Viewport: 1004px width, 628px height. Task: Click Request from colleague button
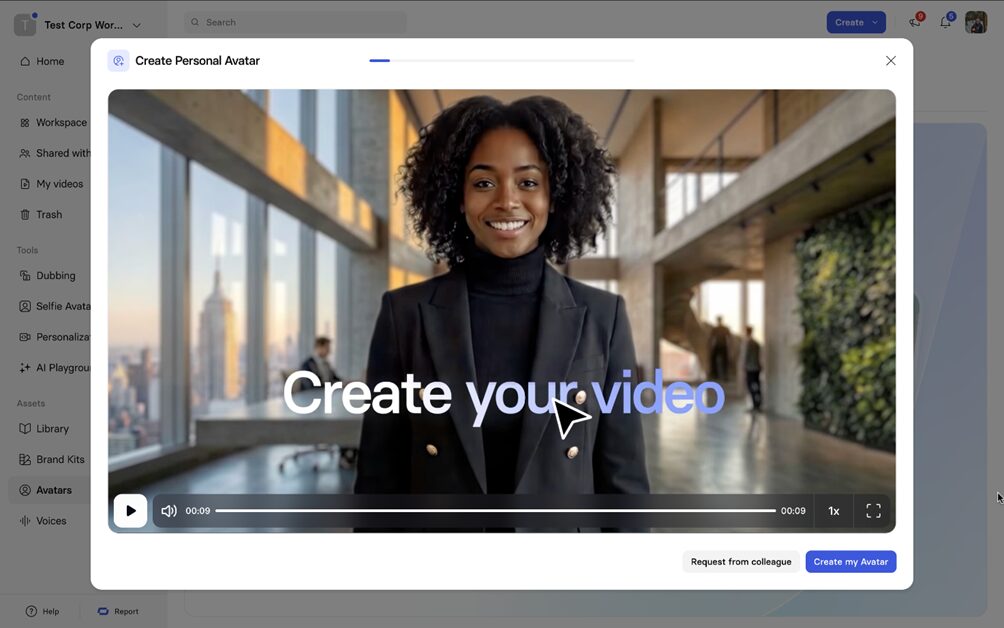(x=740, y=562)
